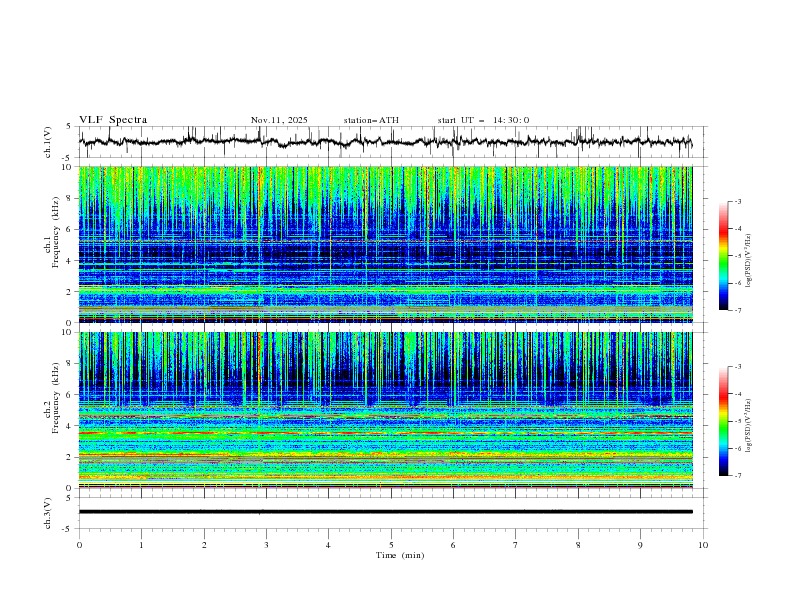Click the upper PSD color bar
This screenshot has height=612, width=792.
723,256
